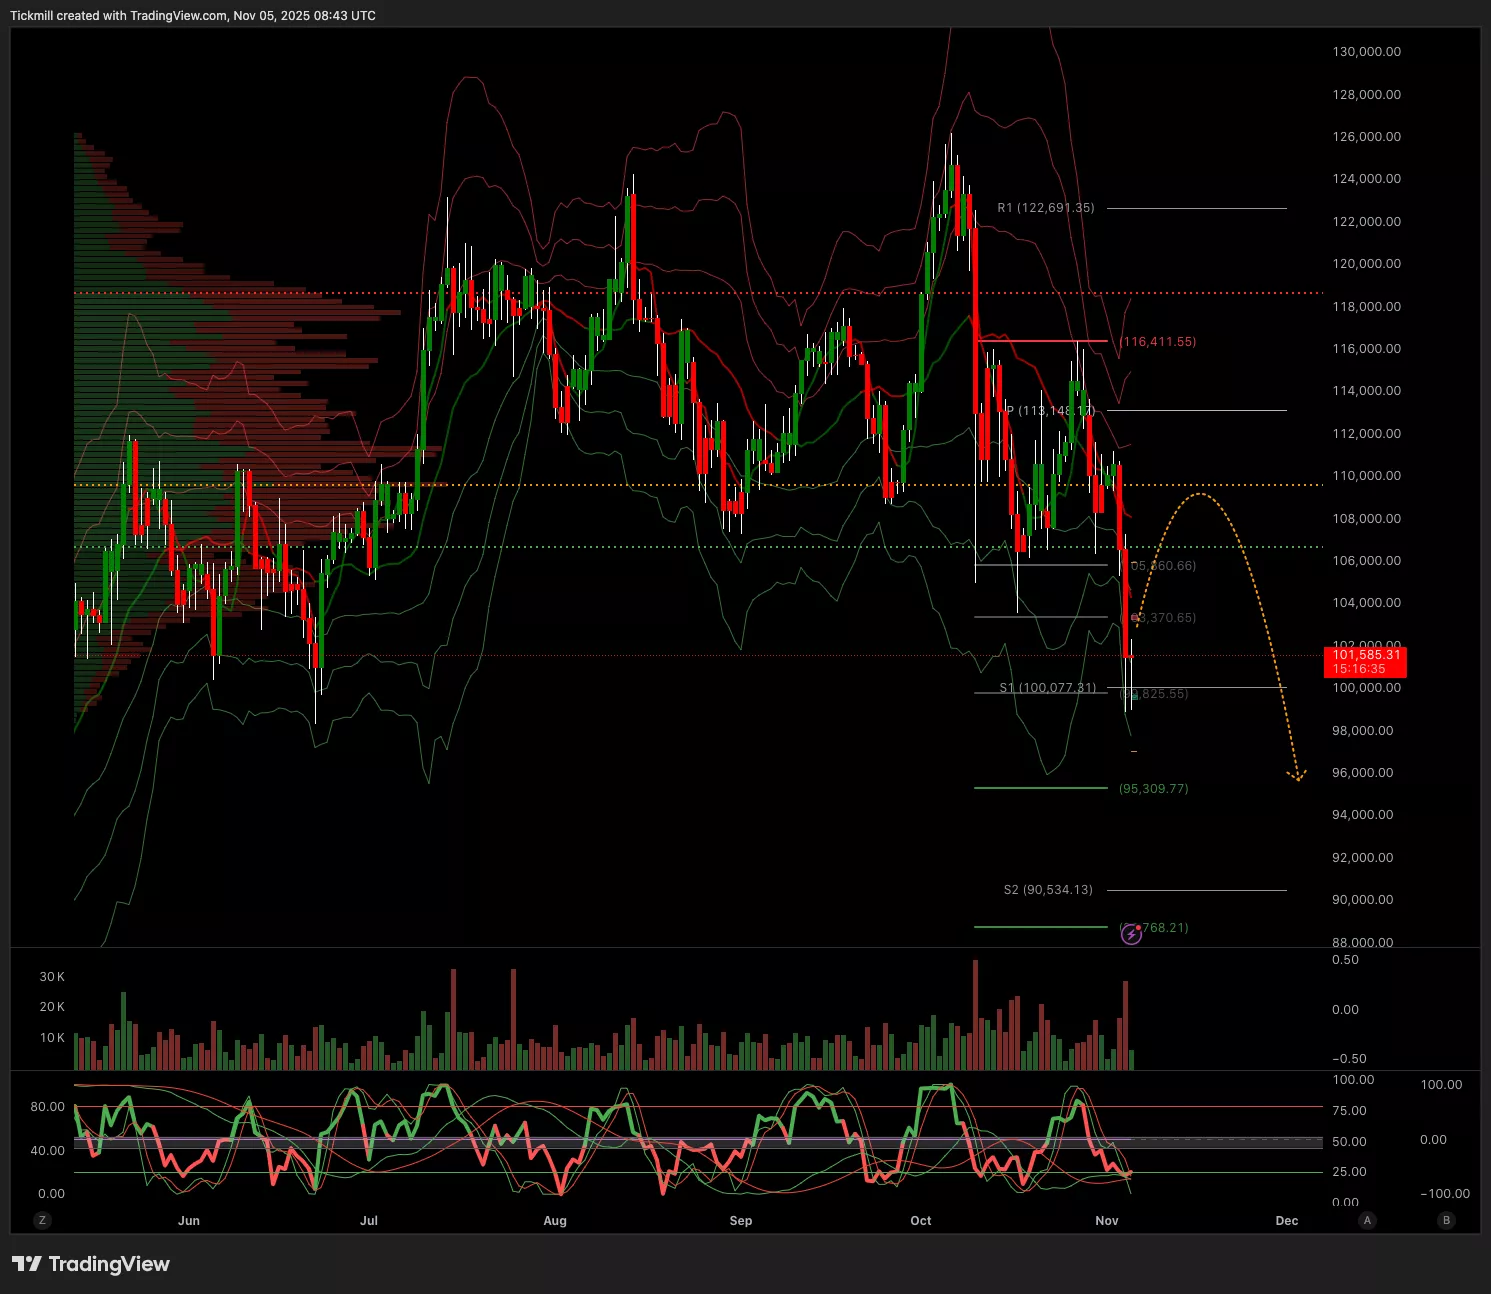Click the Oct label on time axis
Screen dimensions: 1491x1294
click(920, 1221)
